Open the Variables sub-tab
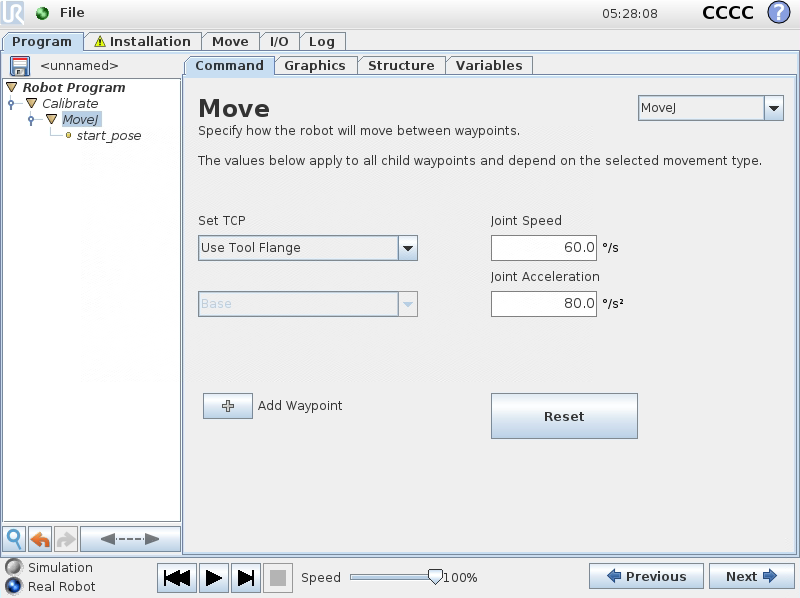The width and height of the screenshot is (800, 598). click(489, 66)
